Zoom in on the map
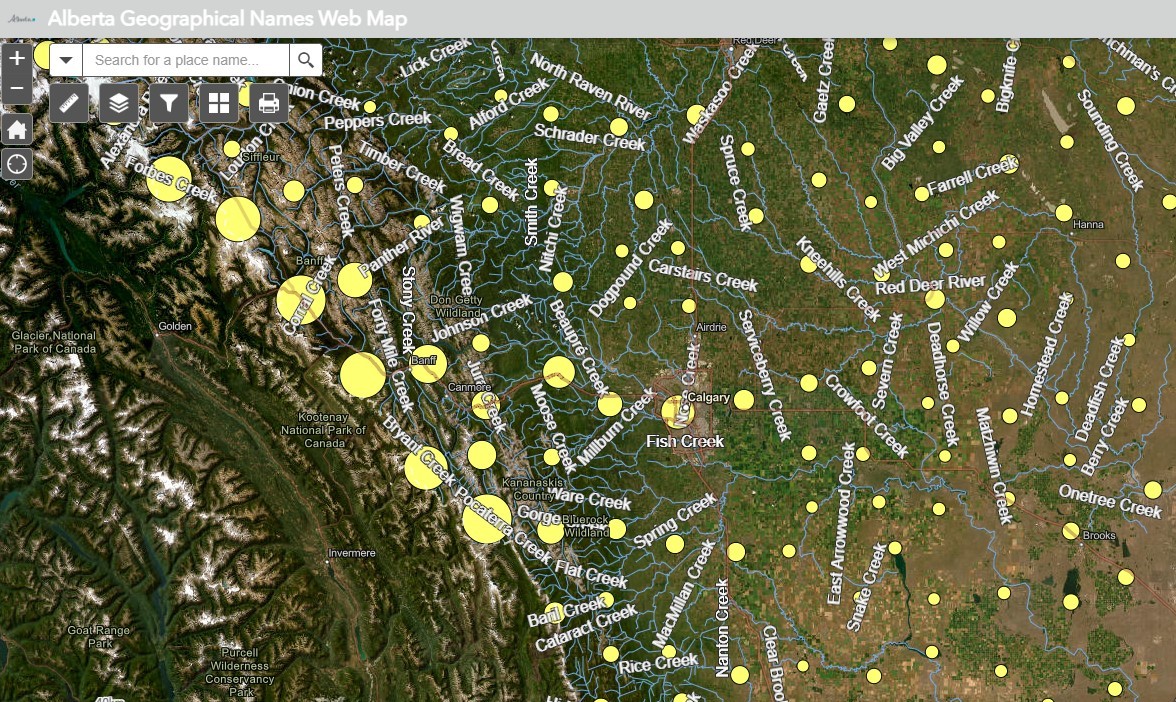The height and width of the screenshot is (702, 1176). click(x=17, y=58)
